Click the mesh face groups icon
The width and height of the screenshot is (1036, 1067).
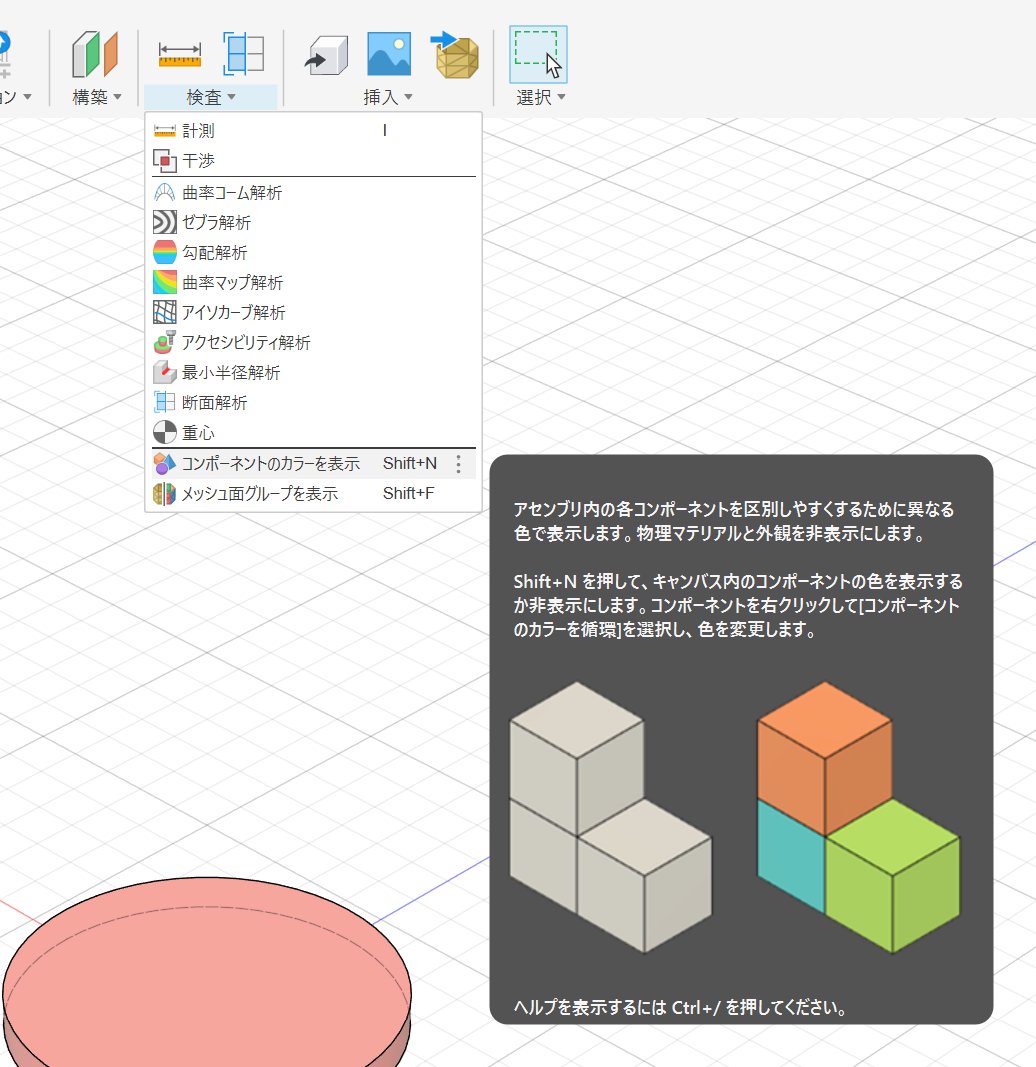(x=165, y=493)
